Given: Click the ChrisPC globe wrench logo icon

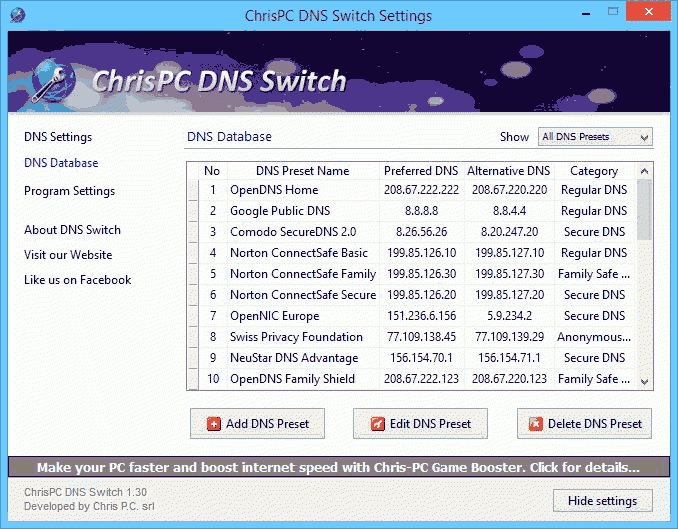Looking at the screenshot, I should 50,79.
